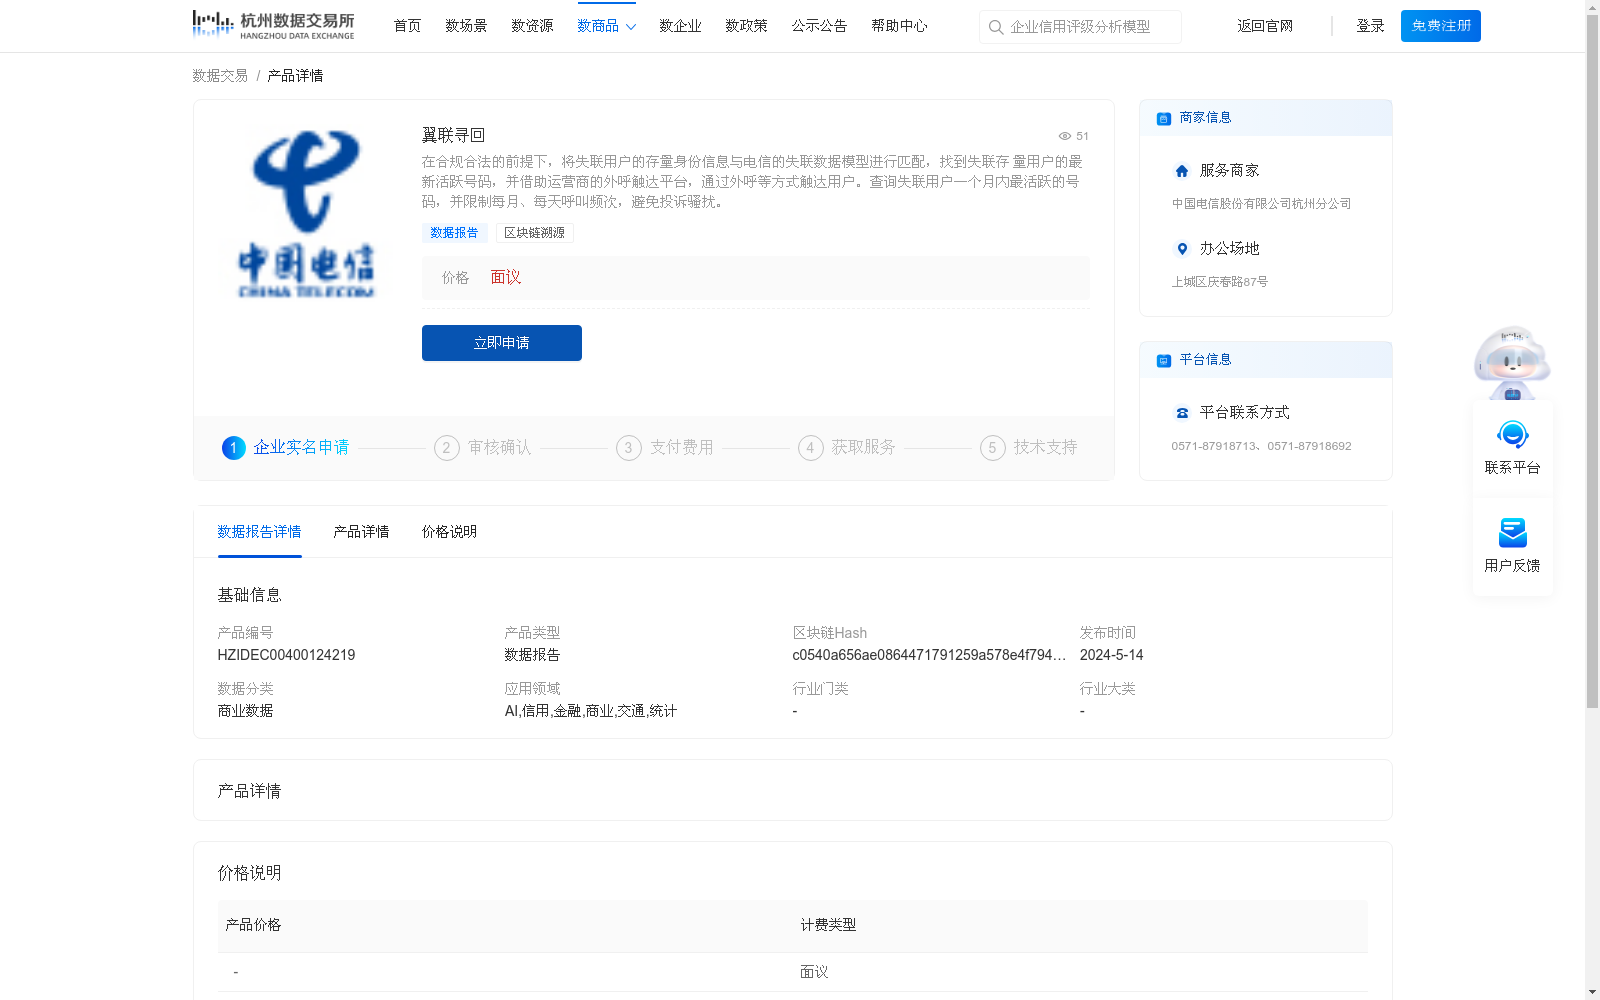Click the page vertical scrollbar thumb
Screen dimensions: 1600x1000
tap(1592, 361)
